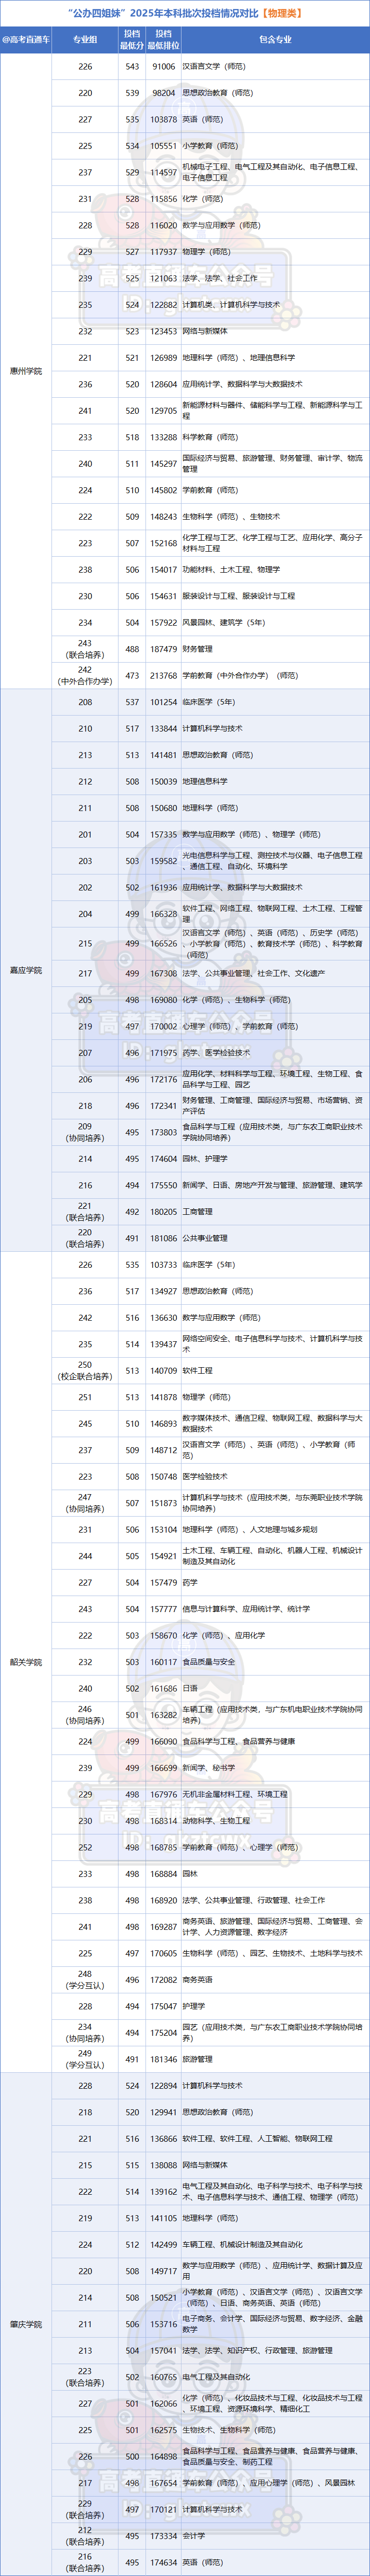This screenshot has height=2576, width=370.
Task: Select rank value 126989
Action: 163,358
